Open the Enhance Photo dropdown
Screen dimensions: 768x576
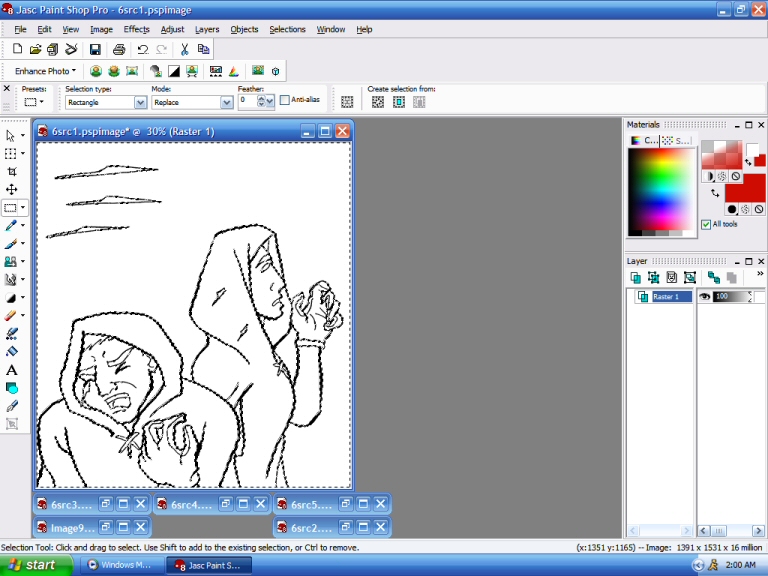click(46, 72)
